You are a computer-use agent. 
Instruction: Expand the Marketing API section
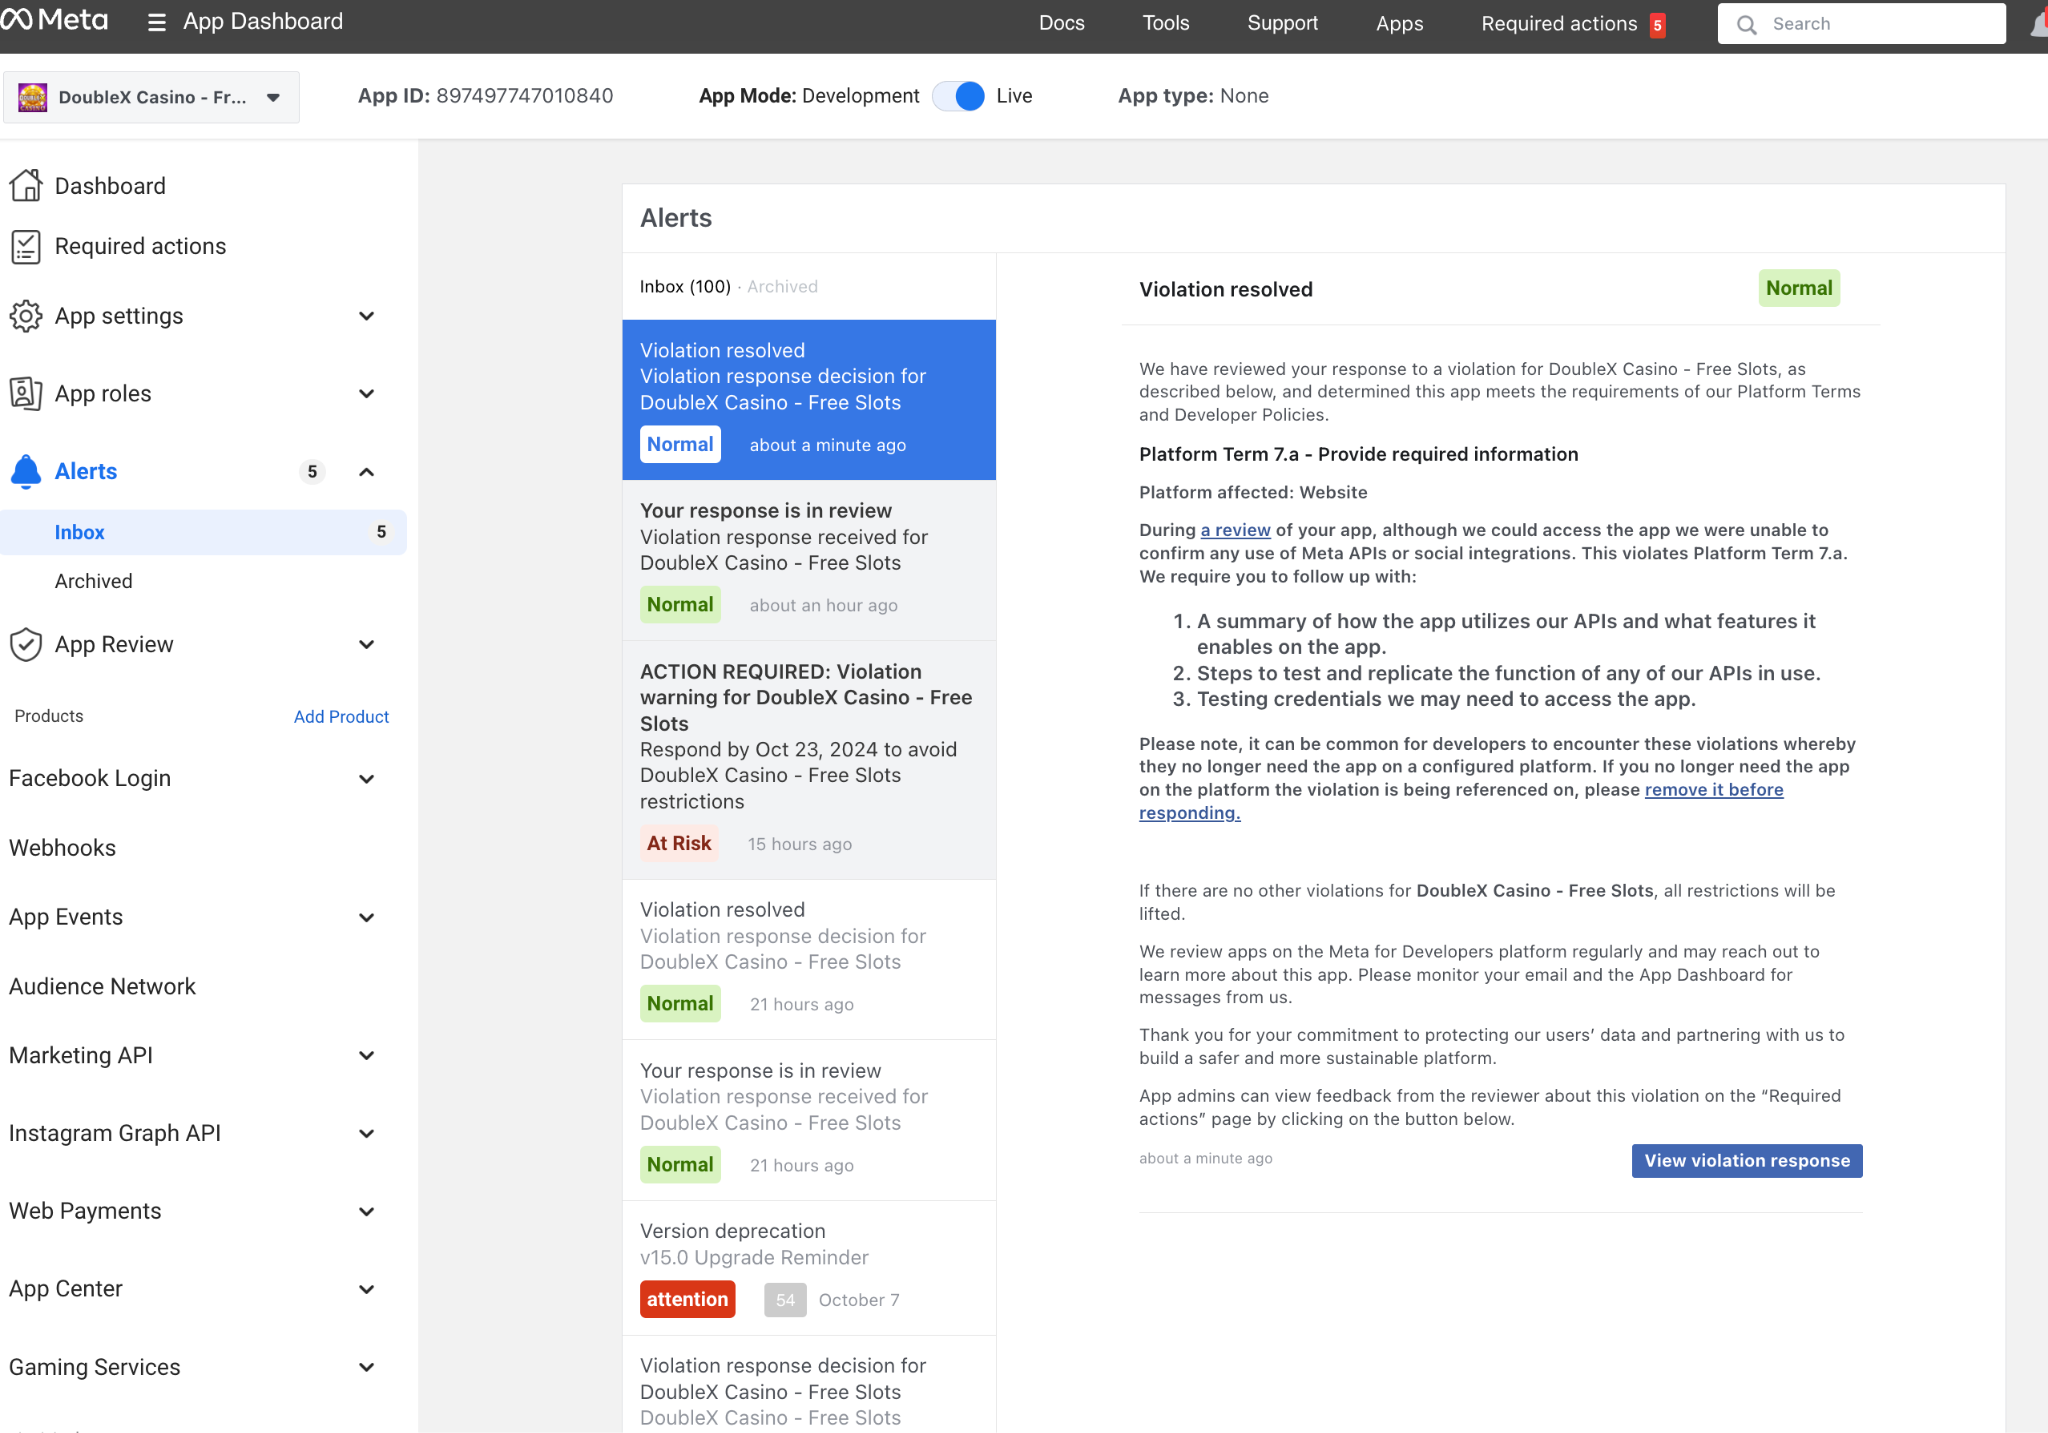coord(366,1055)
